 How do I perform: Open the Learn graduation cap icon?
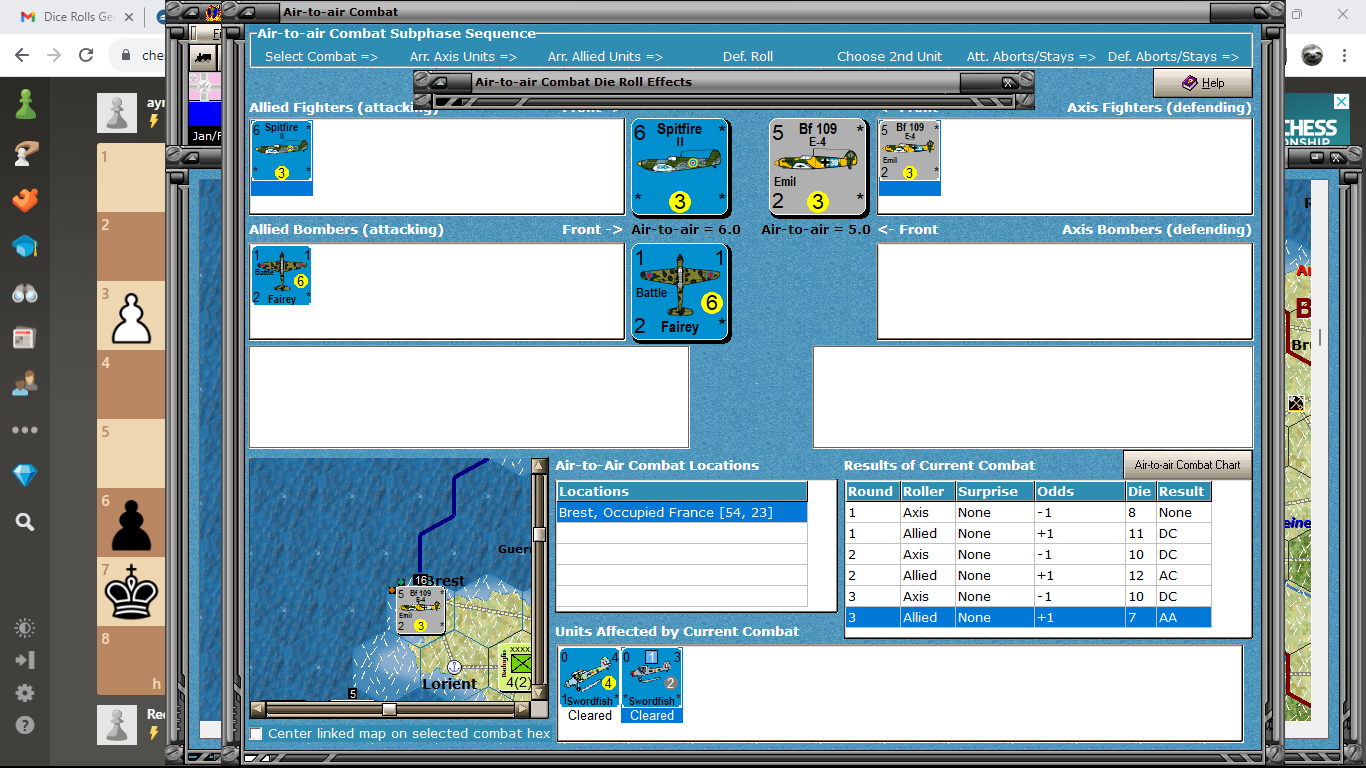[25, 247]
